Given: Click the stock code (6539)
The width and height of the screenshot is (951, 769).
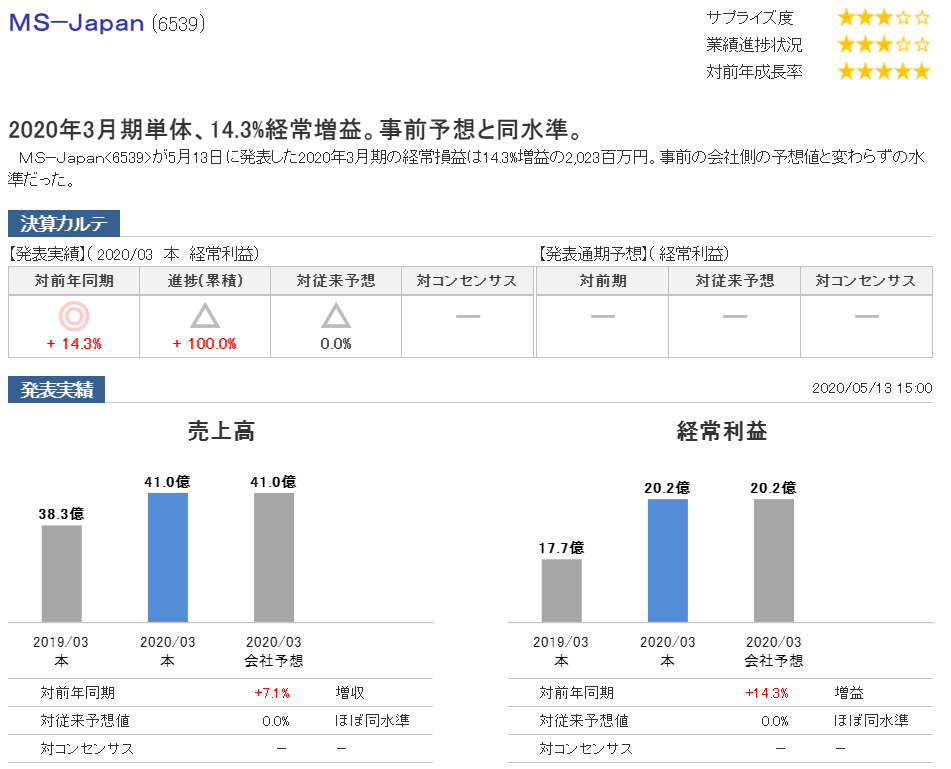Looking at the screenshot, I should 178,24.
